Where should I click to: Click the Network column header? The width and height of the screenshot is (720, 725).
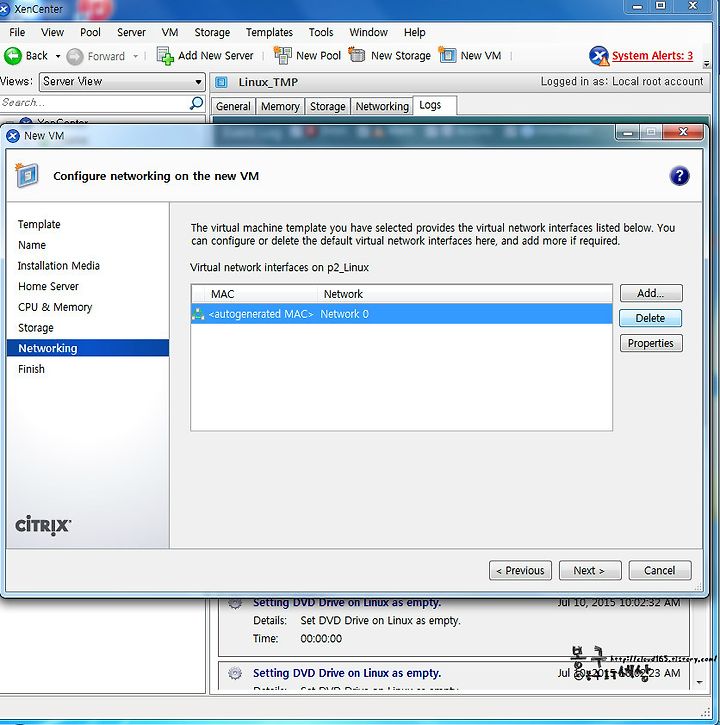pyautogui.click(x=465, y=294)
